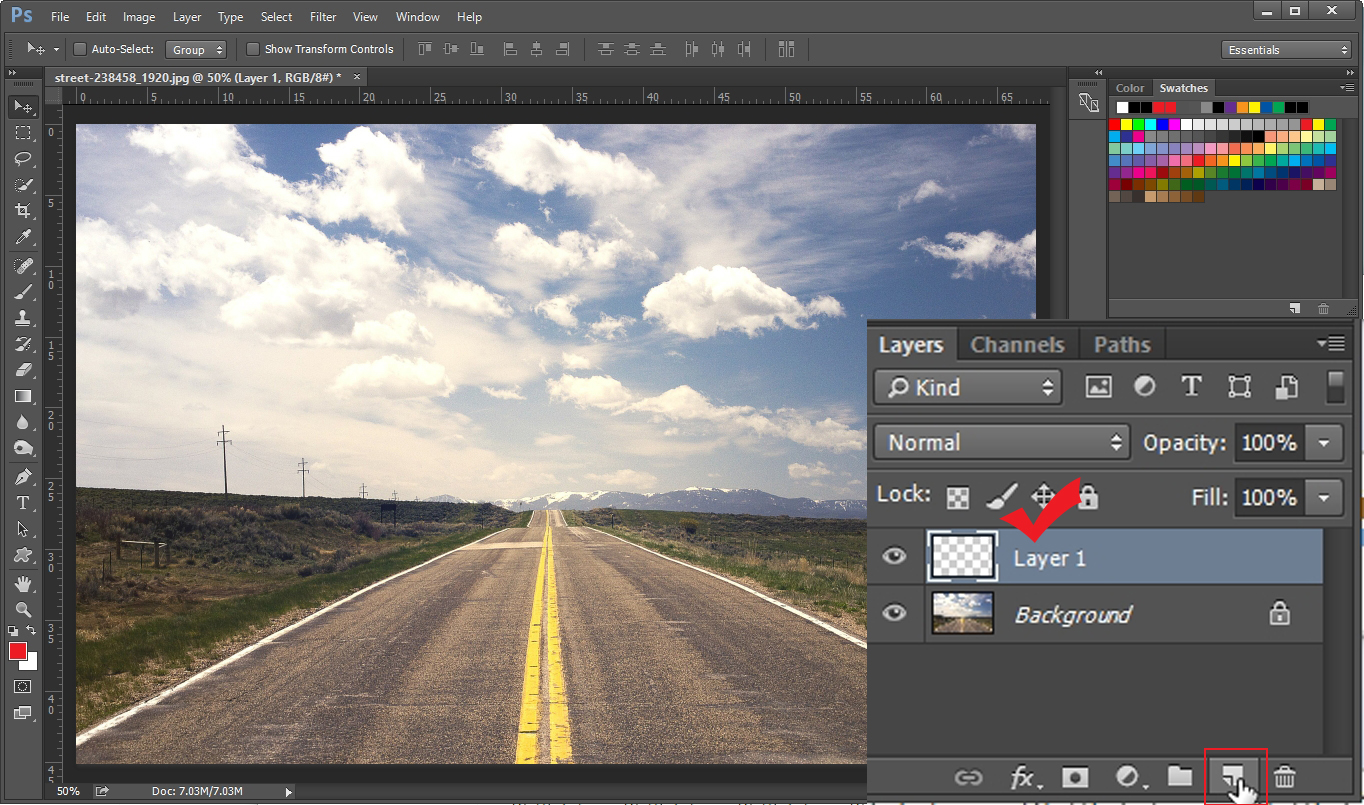
Task: Toggle Lock image pixels brush icon
Action: pyautogui.click(x=1001, y=497)
